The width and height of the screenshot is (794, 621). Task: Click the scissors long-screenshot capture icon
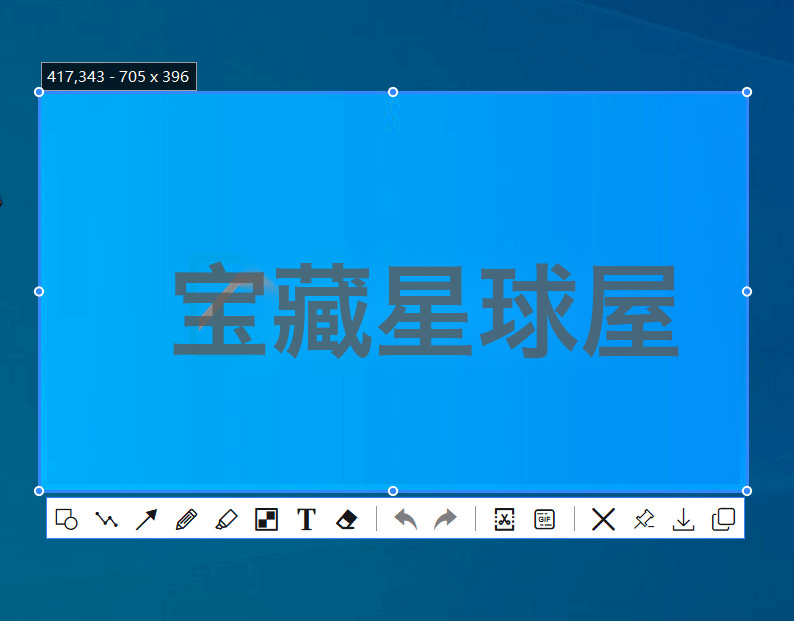(x=504, y=519)
